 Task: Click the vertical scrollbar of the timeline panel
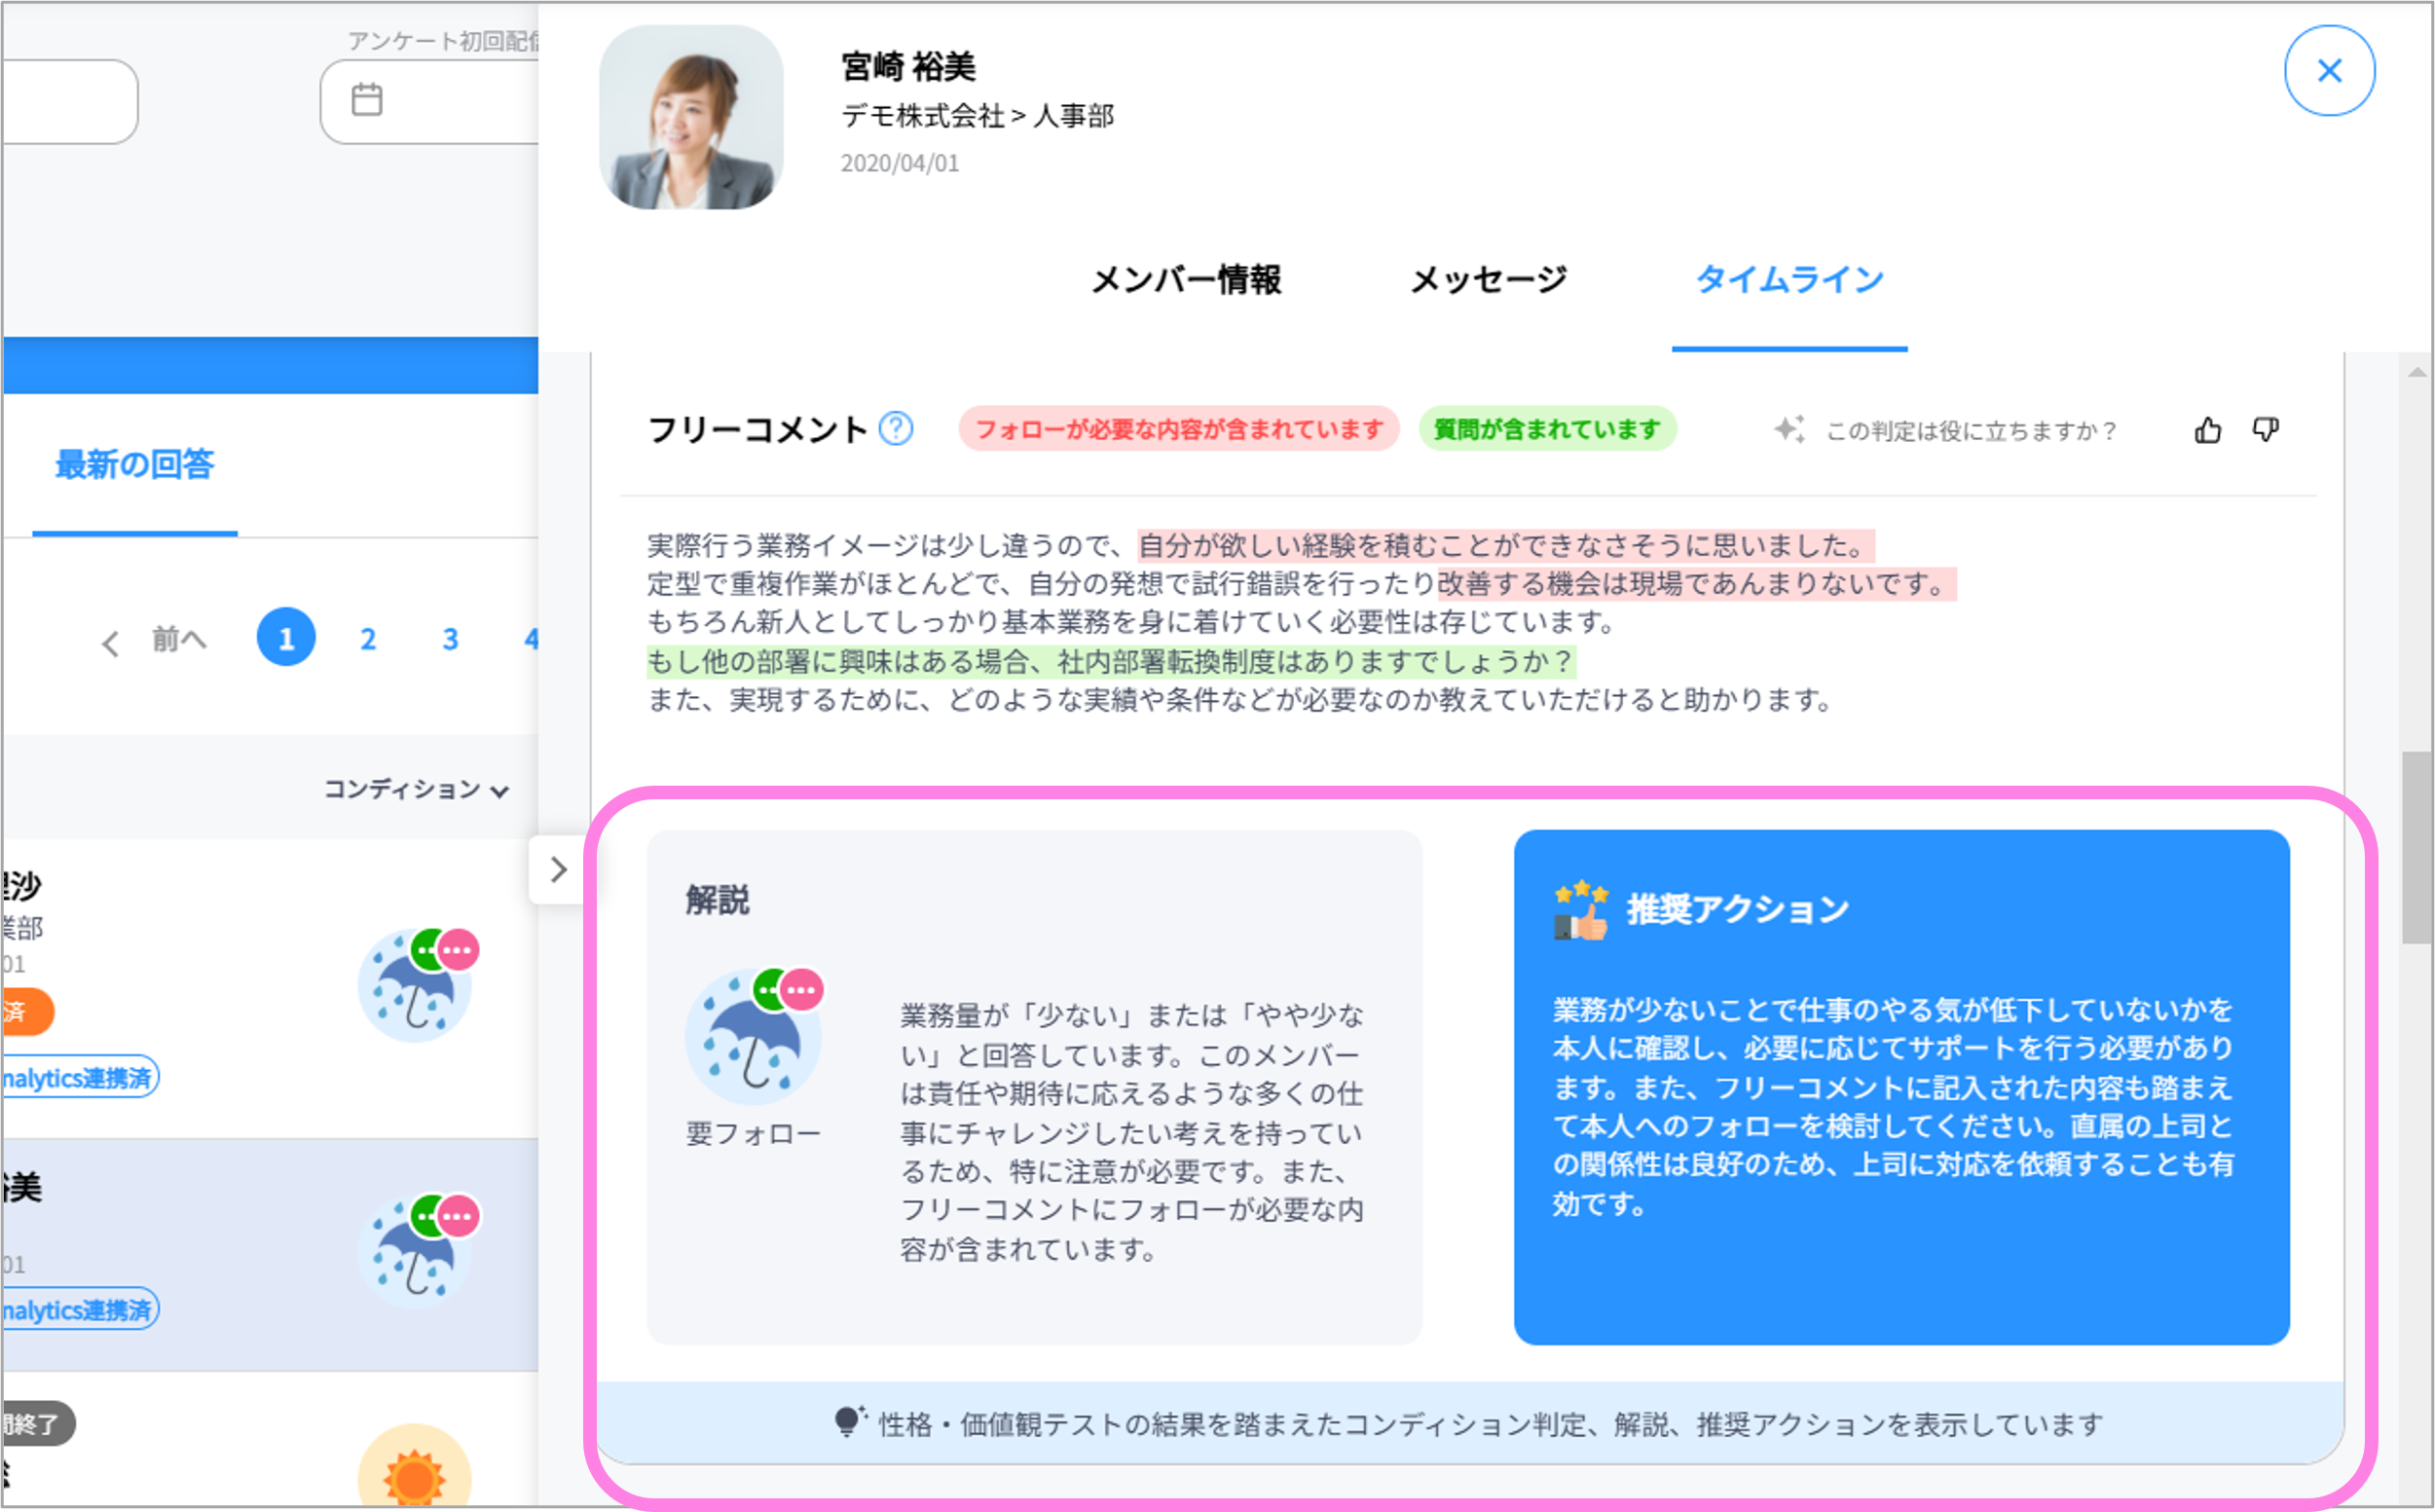coord(2416,846)
